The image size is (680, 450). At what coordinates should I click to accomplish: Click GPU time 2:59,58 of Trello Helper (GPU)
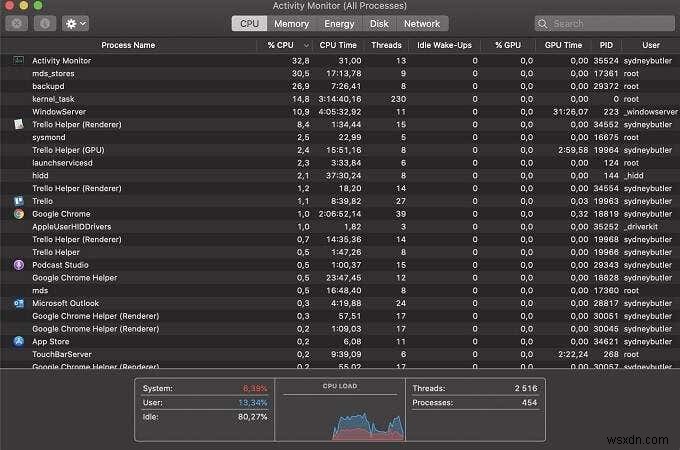pyautogui.click(x=573, y=150)
